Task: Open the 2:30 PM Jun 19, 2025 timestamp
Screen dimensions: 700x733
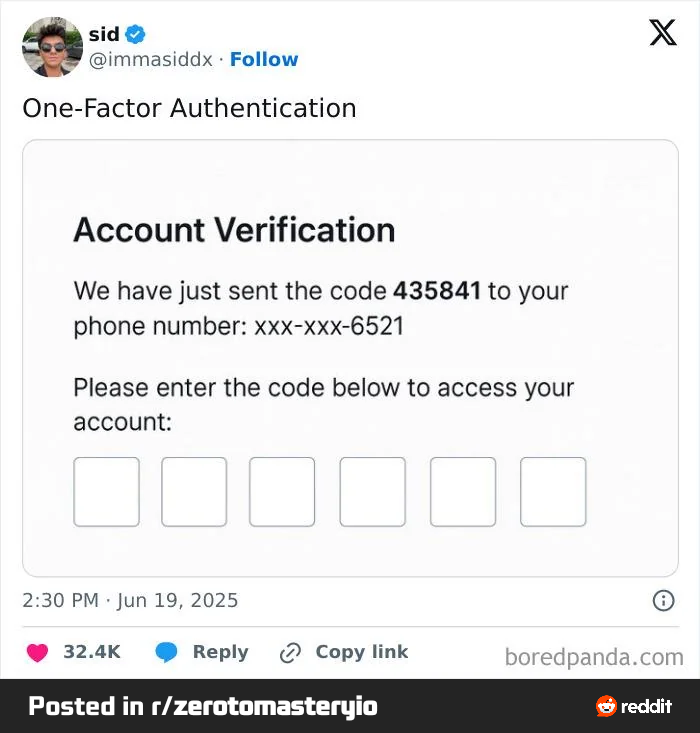Action: [130, 601]
